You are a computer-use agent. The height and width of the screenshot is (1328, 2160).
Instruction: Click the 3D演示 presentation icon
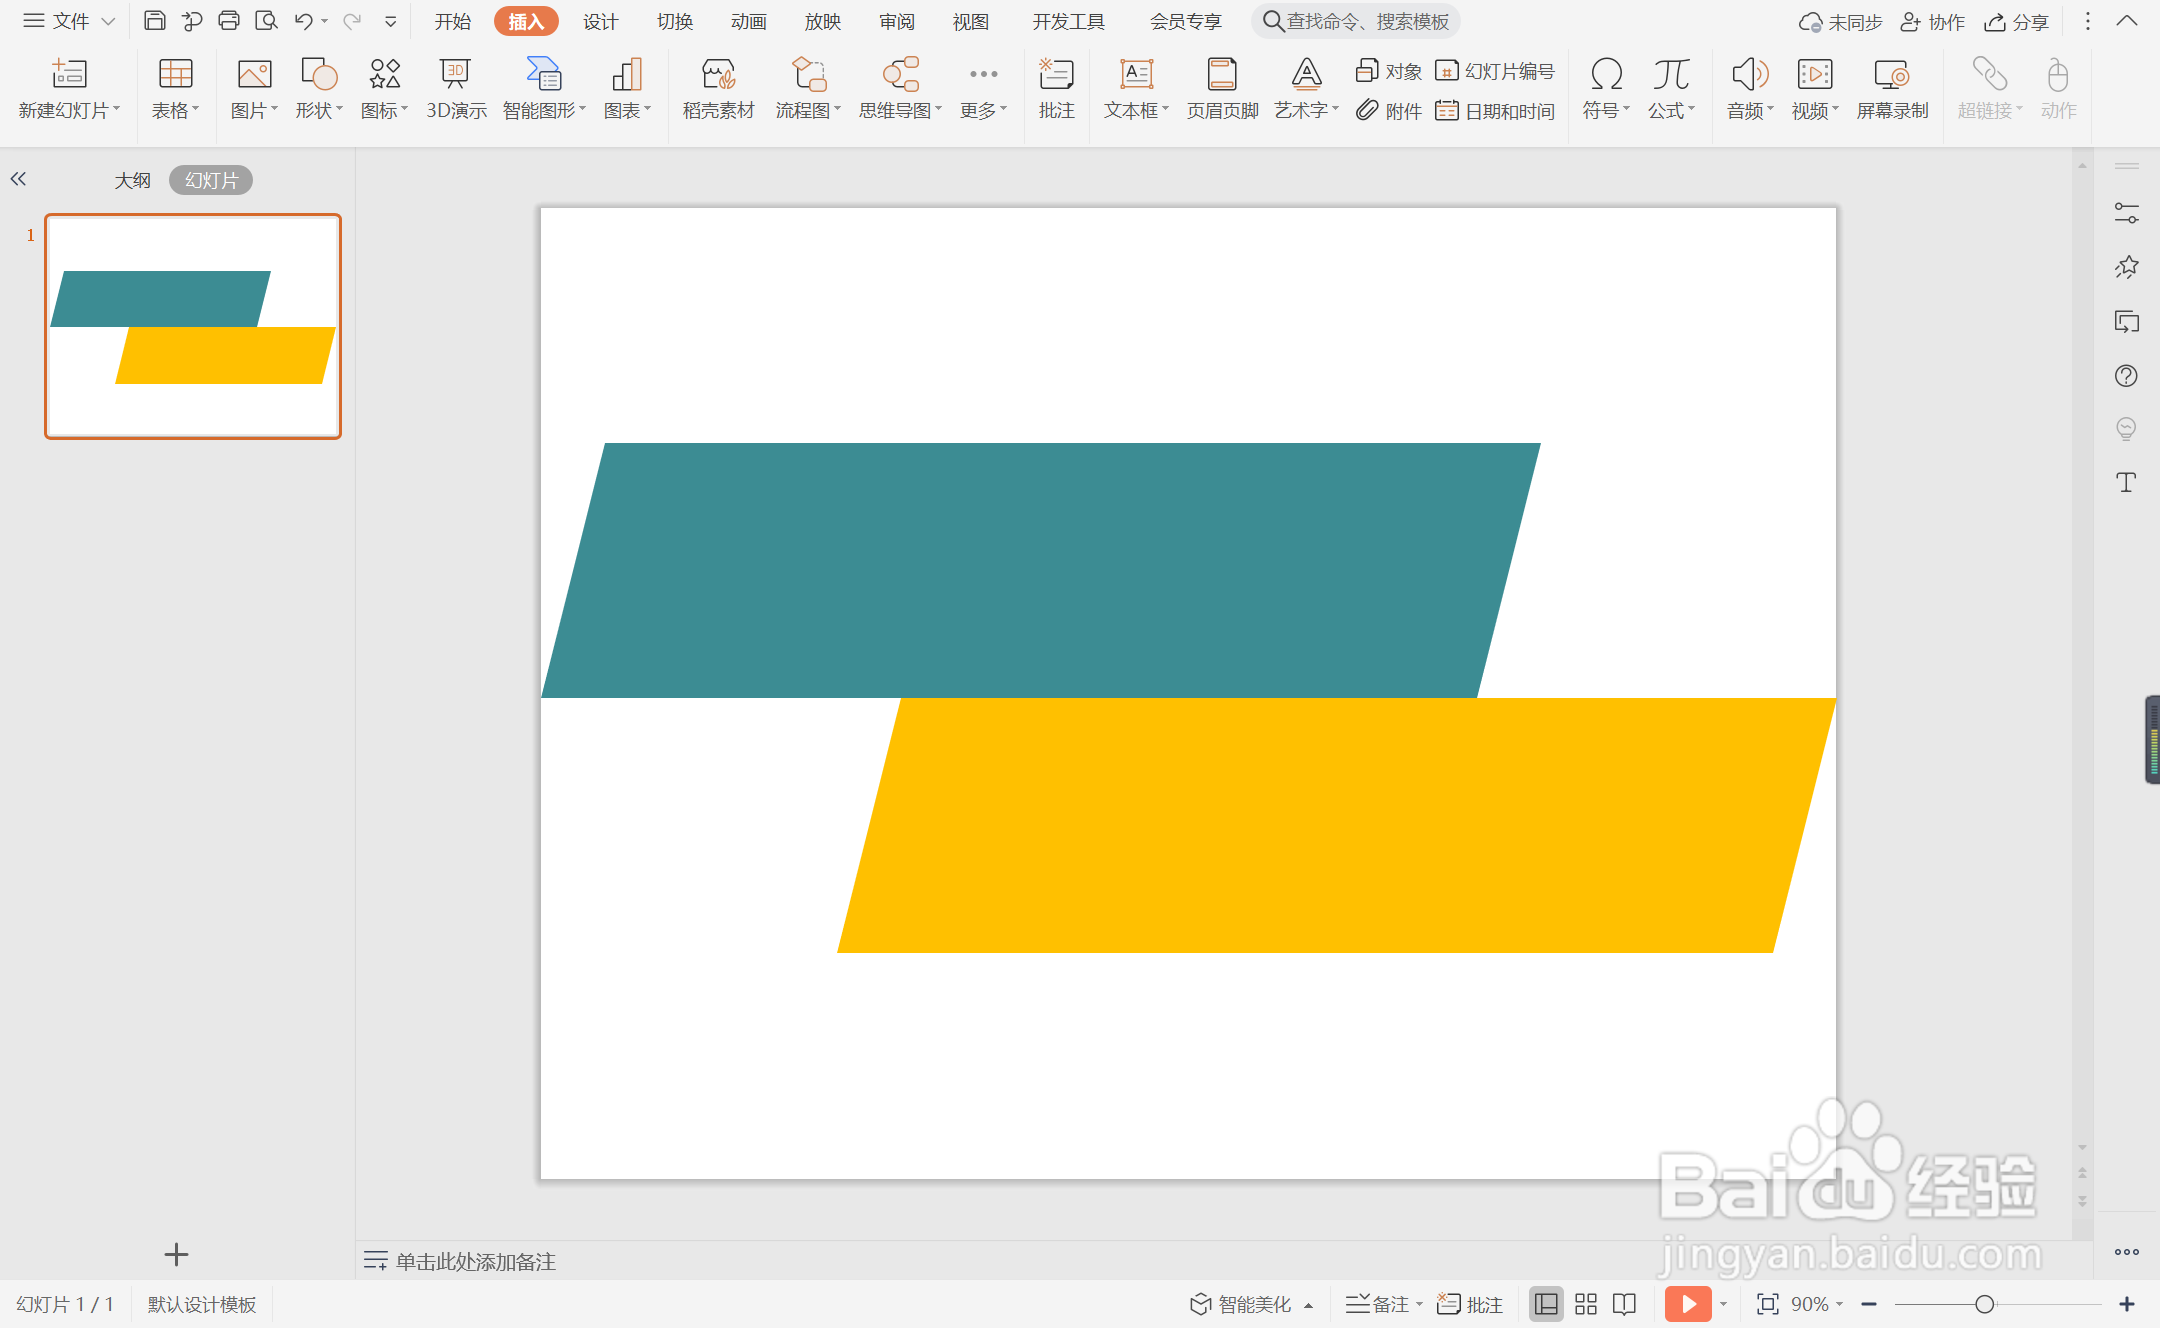pos(456,88)
